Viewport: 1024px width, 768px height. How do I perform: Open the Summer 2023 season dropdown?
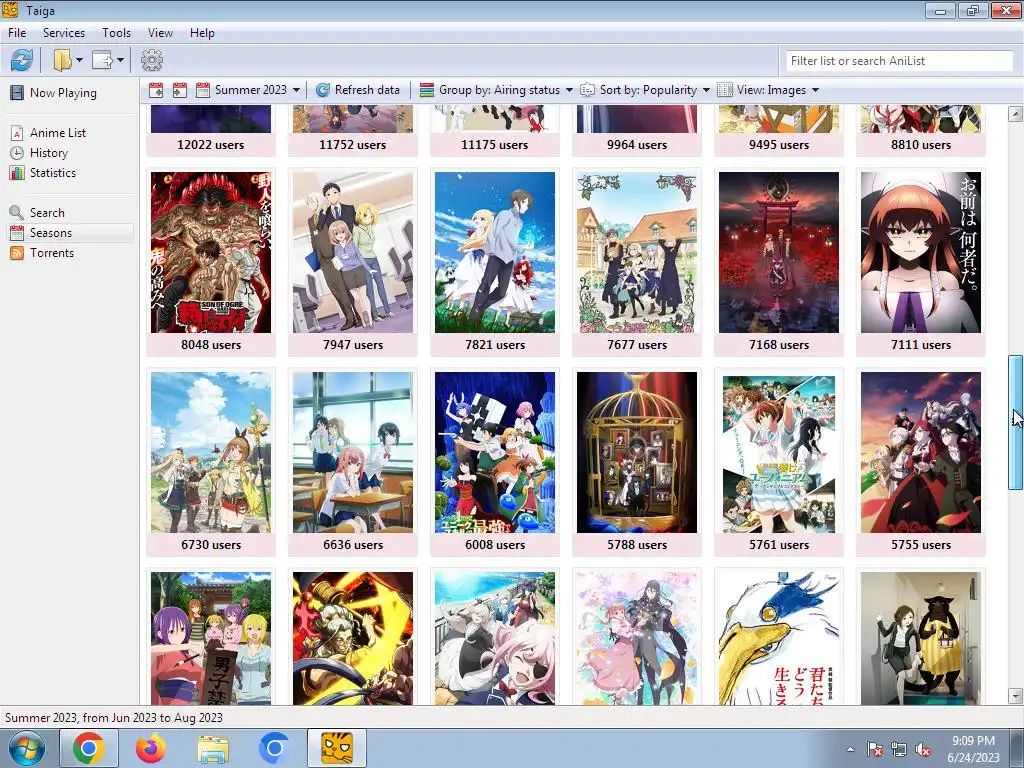click(296, 90)
